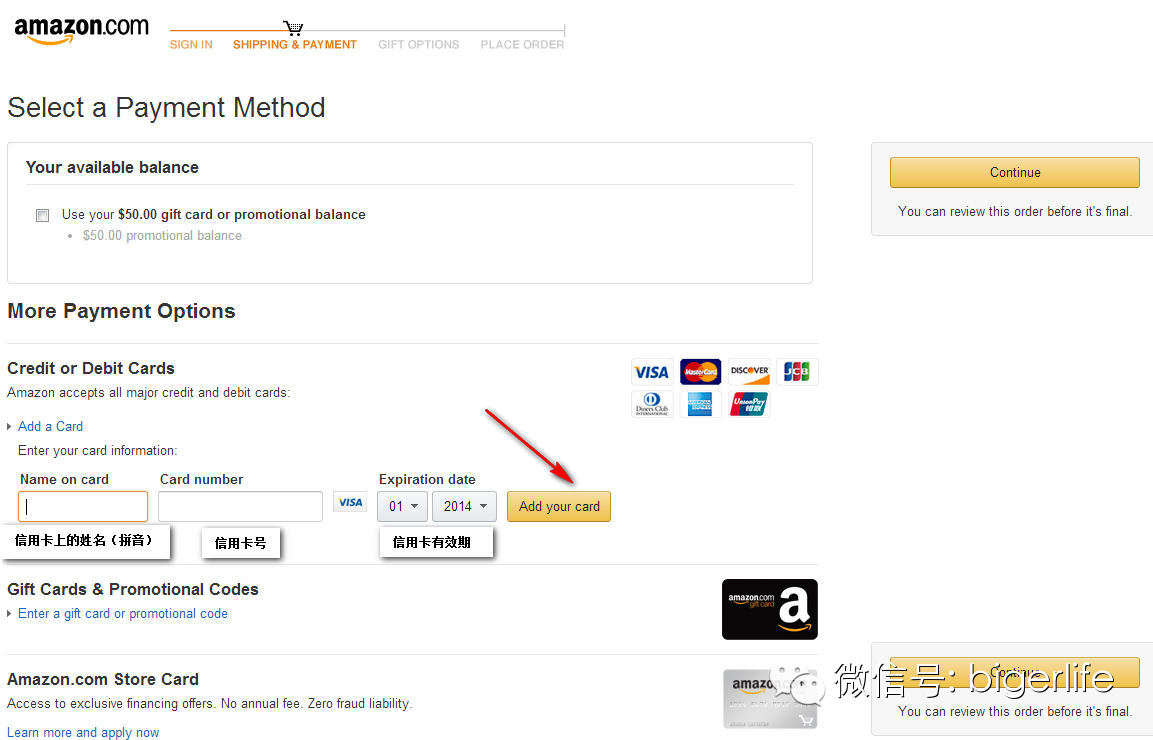Go to the SIGN IN step
The image size is (1153, 740).
[x=191, y=45]
